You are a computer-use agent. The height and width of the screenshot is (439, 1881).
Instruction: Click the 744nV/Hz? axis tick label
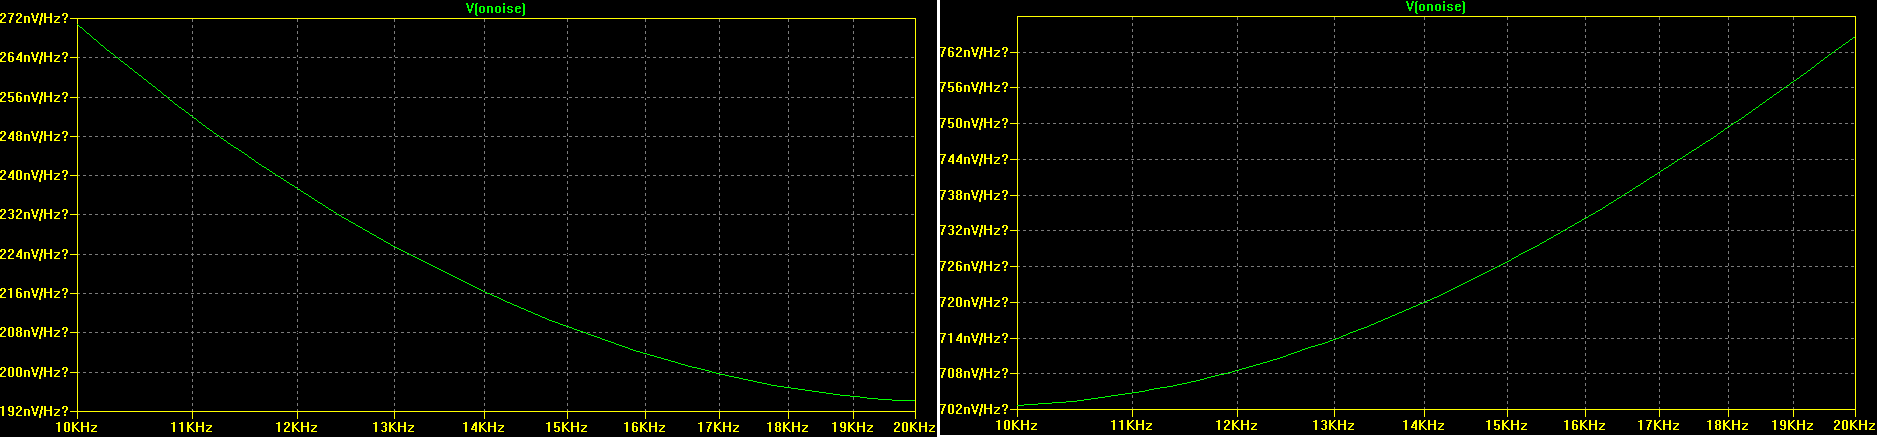click(x=975, y=160)
